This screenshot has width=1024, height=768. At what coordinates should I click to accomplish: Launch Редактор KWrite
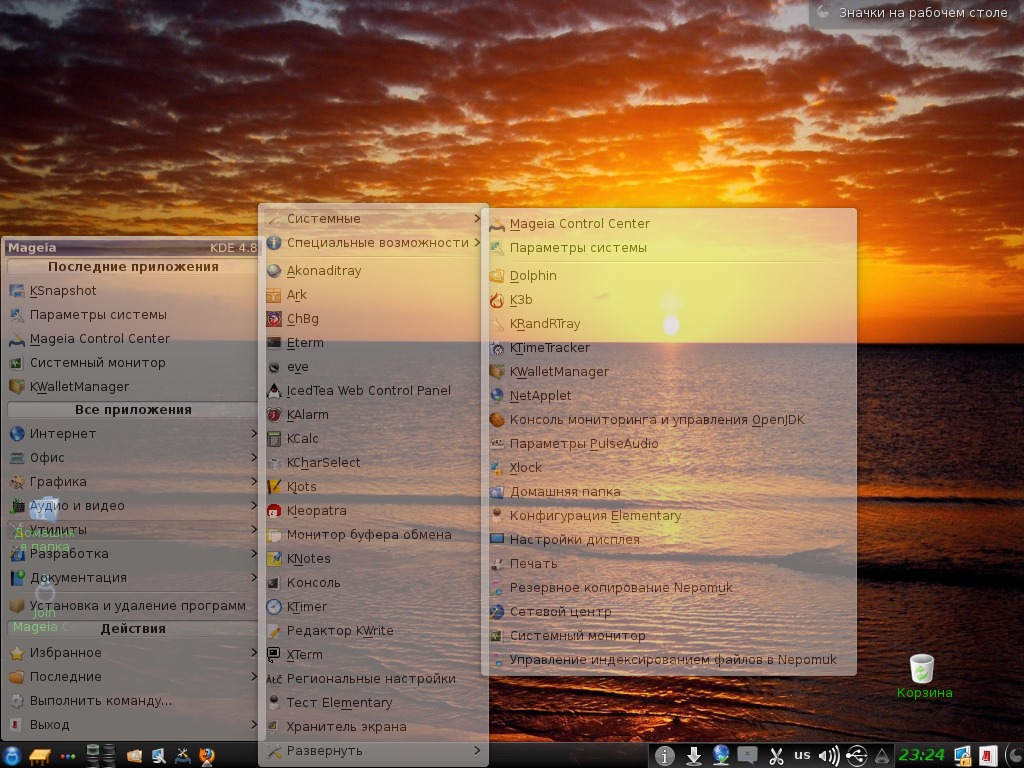(374, 631)
